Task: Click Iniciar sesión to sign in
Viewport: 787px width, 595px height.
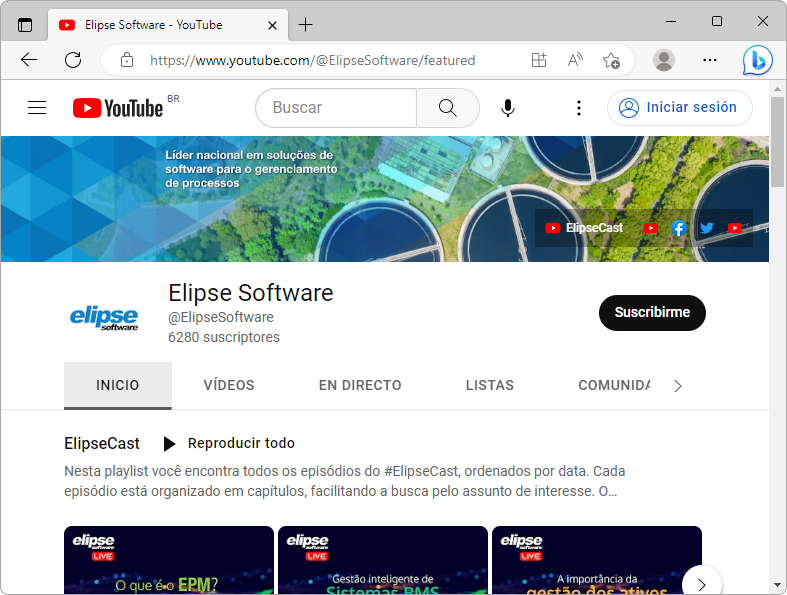Action: pos(680,108)
